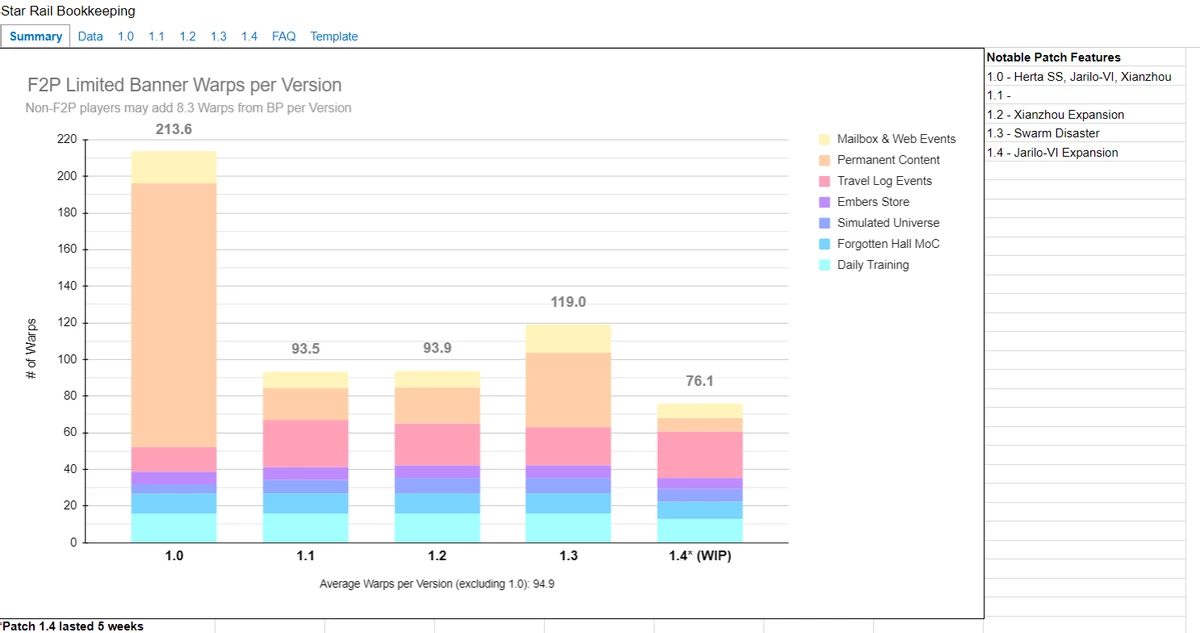Open the 1.1 sheet tab
Viewport: 1200px width, 633px height.
coord(157,36)
